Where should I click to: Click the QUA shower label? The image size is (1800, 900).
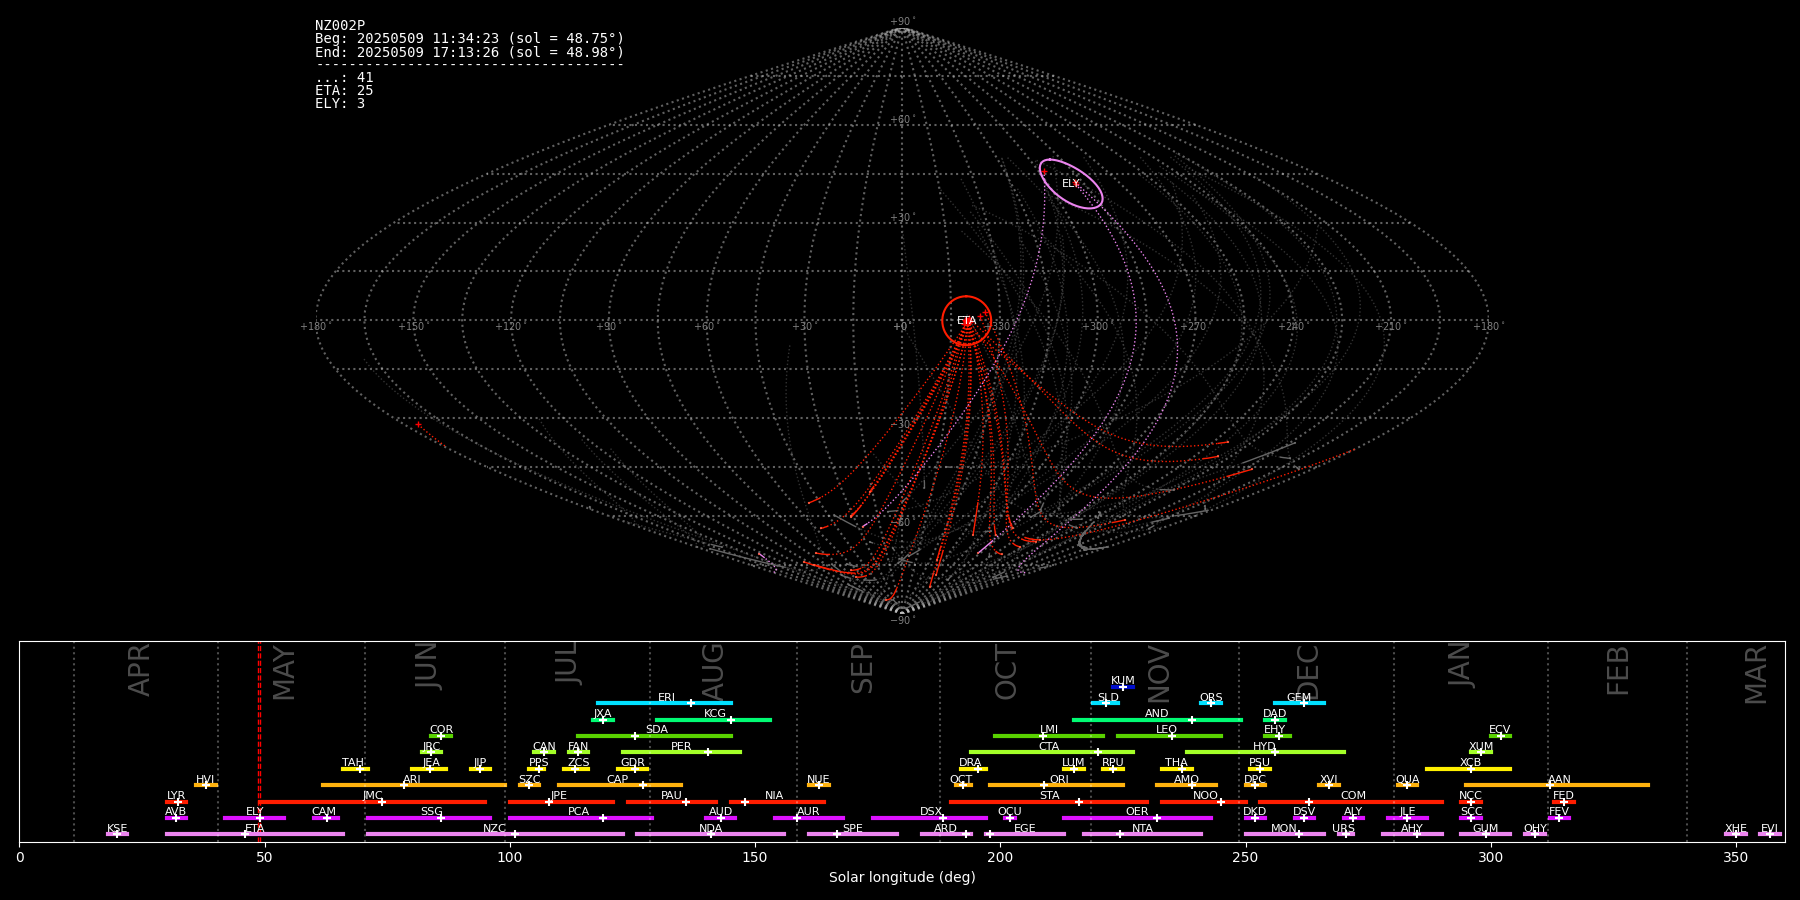1408,780
